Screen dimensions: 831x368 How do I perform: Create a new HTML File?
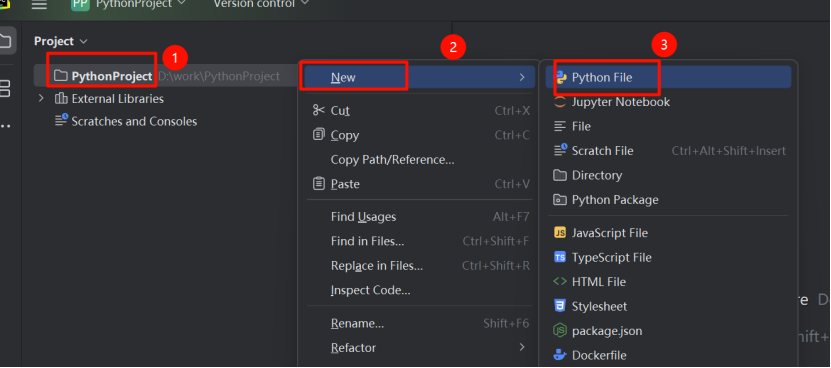[x=668, y=282]
